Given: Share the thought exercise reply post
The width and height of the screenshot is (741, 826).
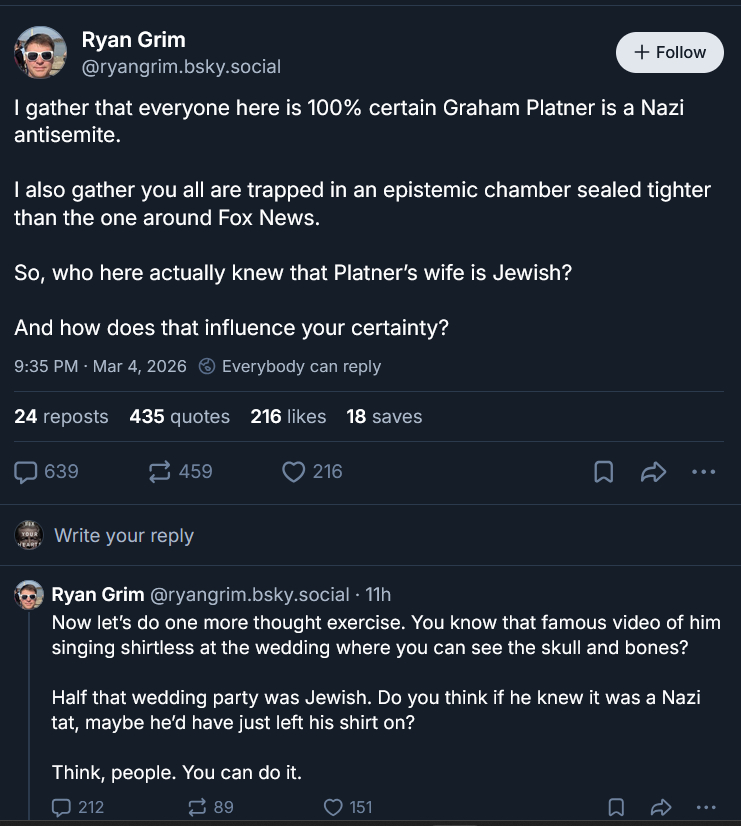Looking at the screenshot, I should tap(660, 806).
